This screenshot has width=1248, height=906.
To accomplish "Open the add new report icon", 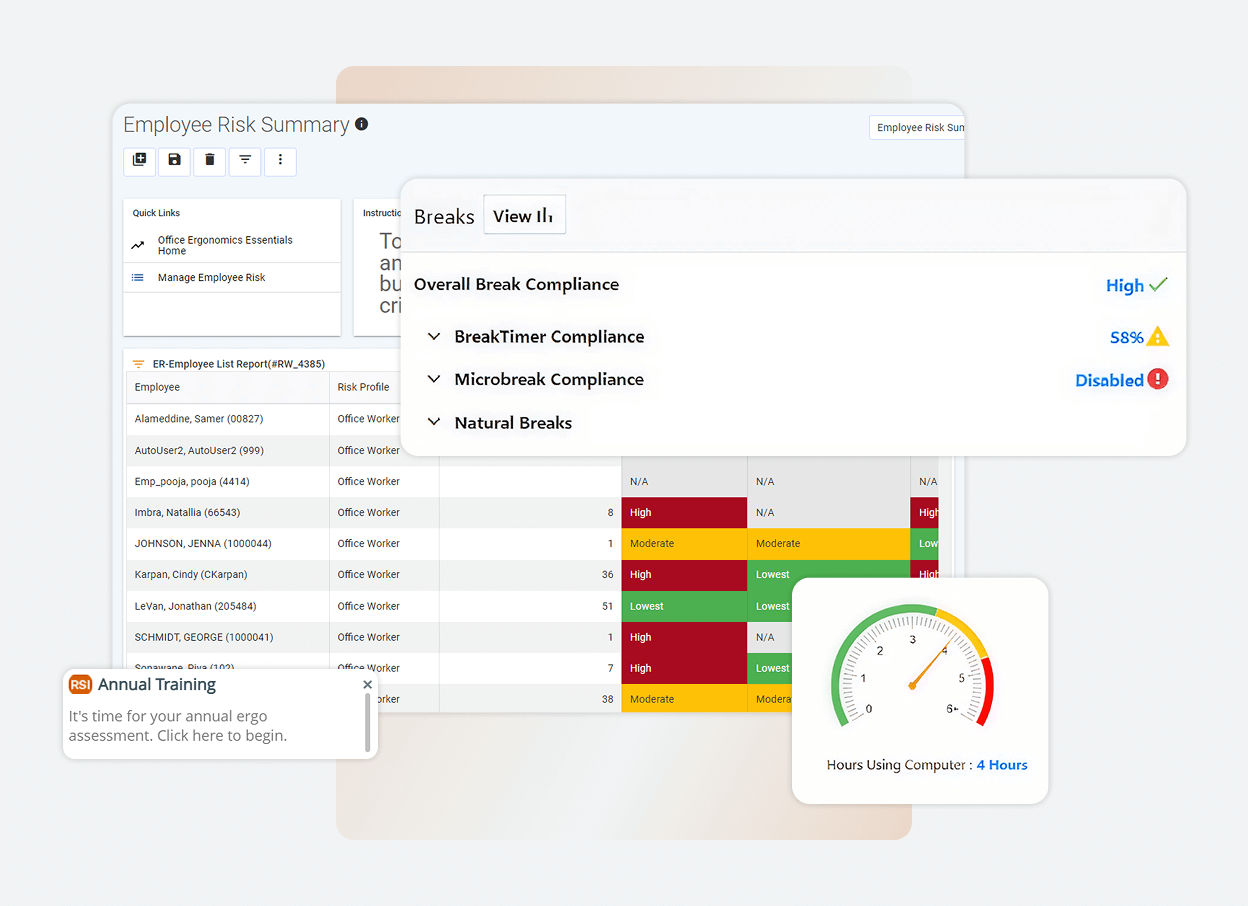I will pyautogui.click(x=139, y=161).
